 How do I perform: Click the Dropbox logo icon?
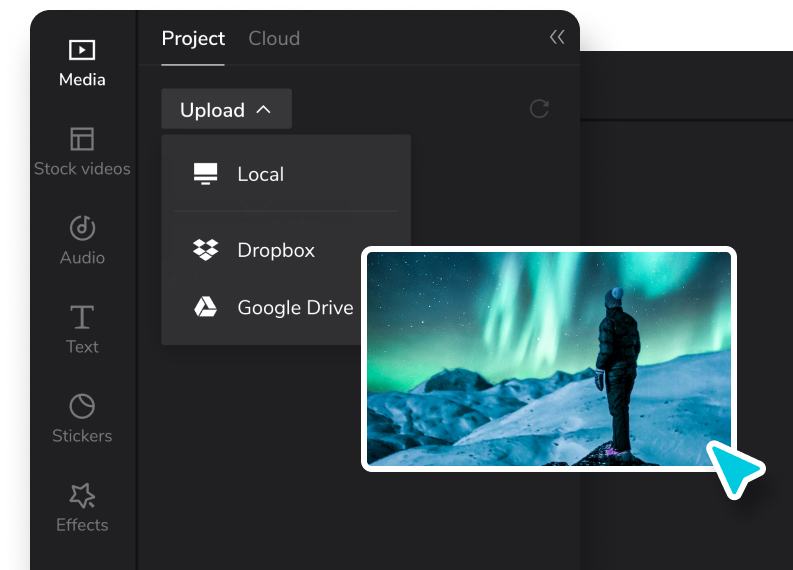(x=205, y=250)
